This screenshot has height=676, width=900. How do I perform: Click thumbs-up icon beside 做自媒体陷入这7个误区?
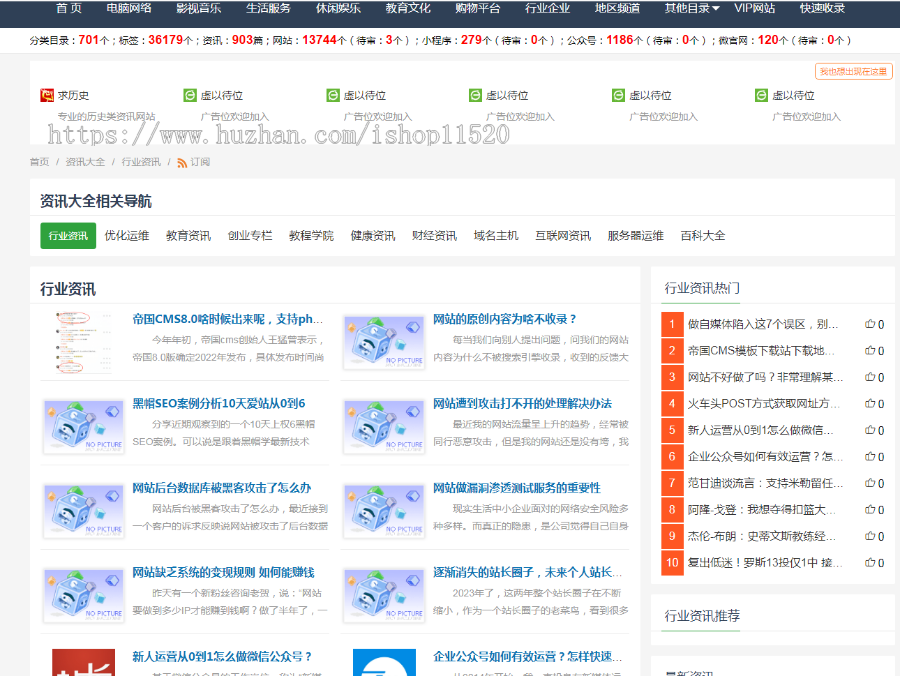click(870, 324)
